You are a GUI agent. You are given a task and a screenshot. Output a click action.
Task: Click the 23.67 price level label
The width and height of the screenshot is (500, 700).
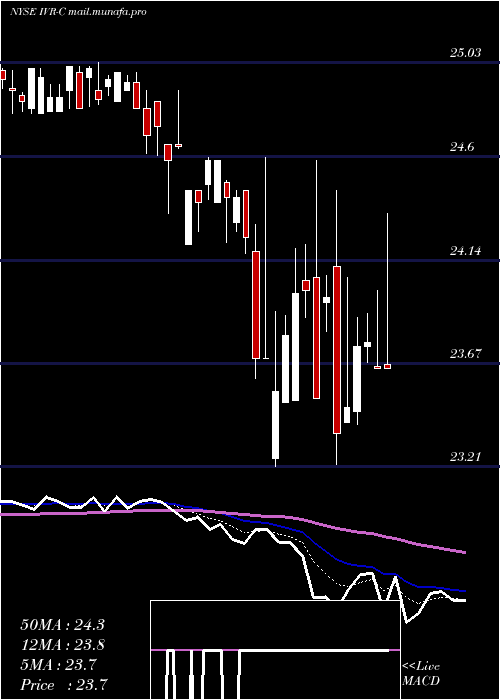click(x=465, y=354)
